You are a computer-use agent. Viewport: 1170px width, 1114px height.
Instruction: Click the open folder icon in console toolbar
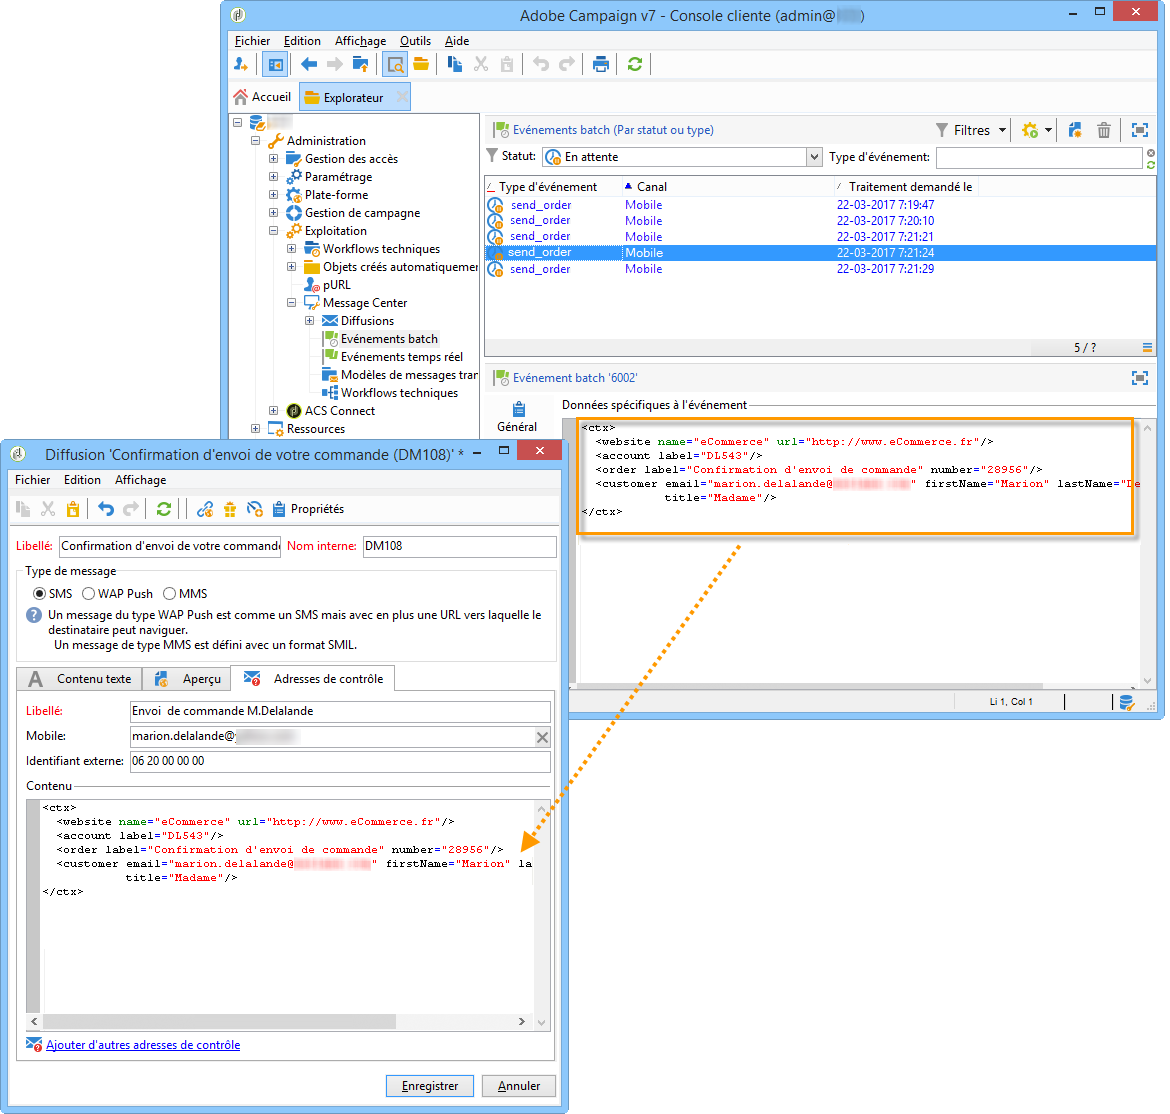(x=421, y=64)
